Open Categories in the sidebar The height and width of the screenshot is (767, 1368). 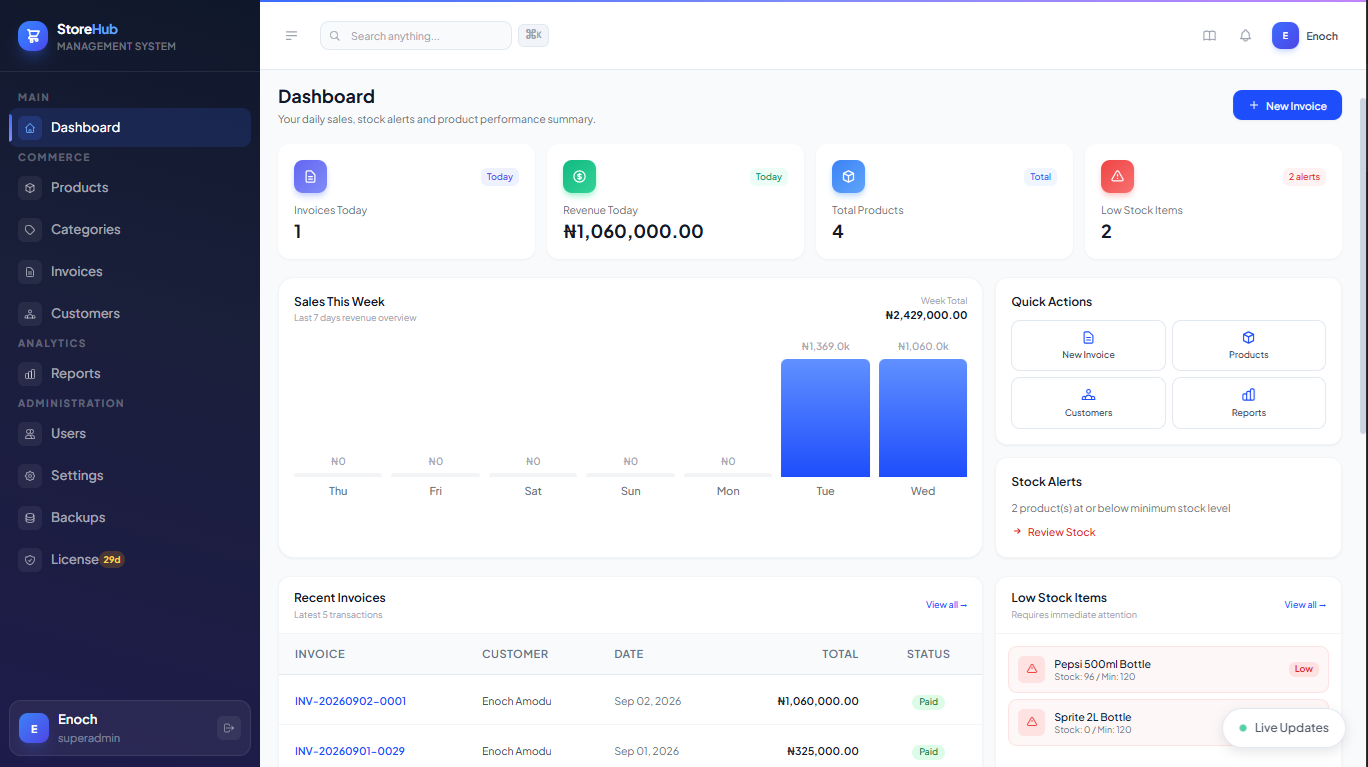click(130, 229)
